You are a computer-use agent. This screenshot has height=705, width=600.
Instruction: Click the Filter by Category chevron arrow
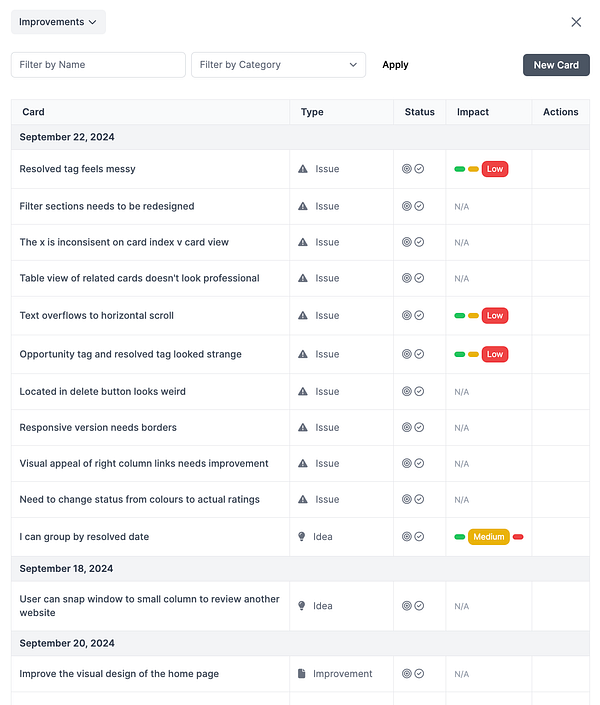click(x=353, y=65)
